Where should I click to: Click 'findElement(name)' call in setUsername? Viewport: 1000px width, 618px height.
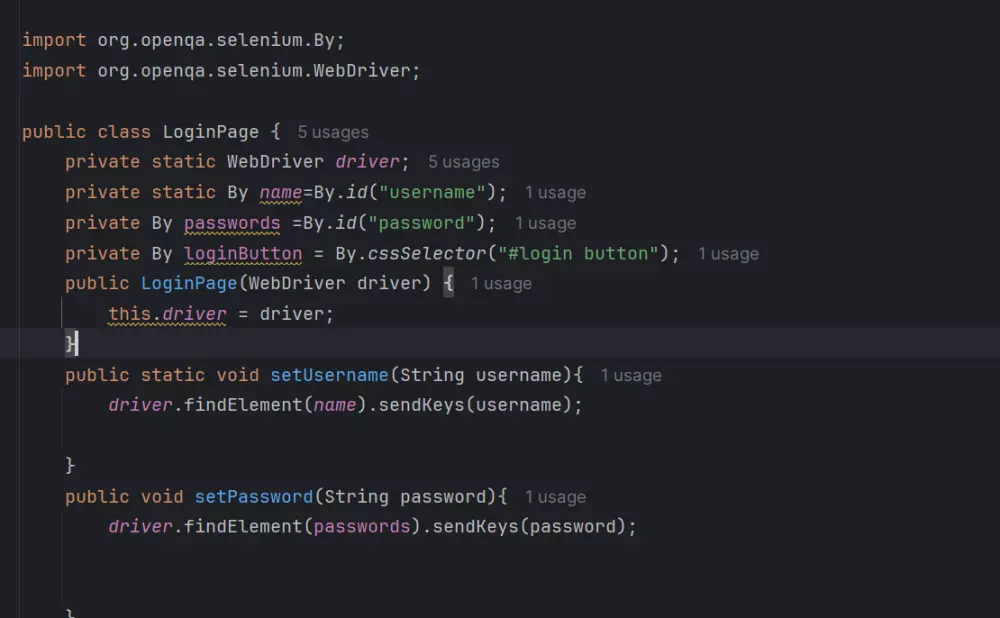click(275, 406)
